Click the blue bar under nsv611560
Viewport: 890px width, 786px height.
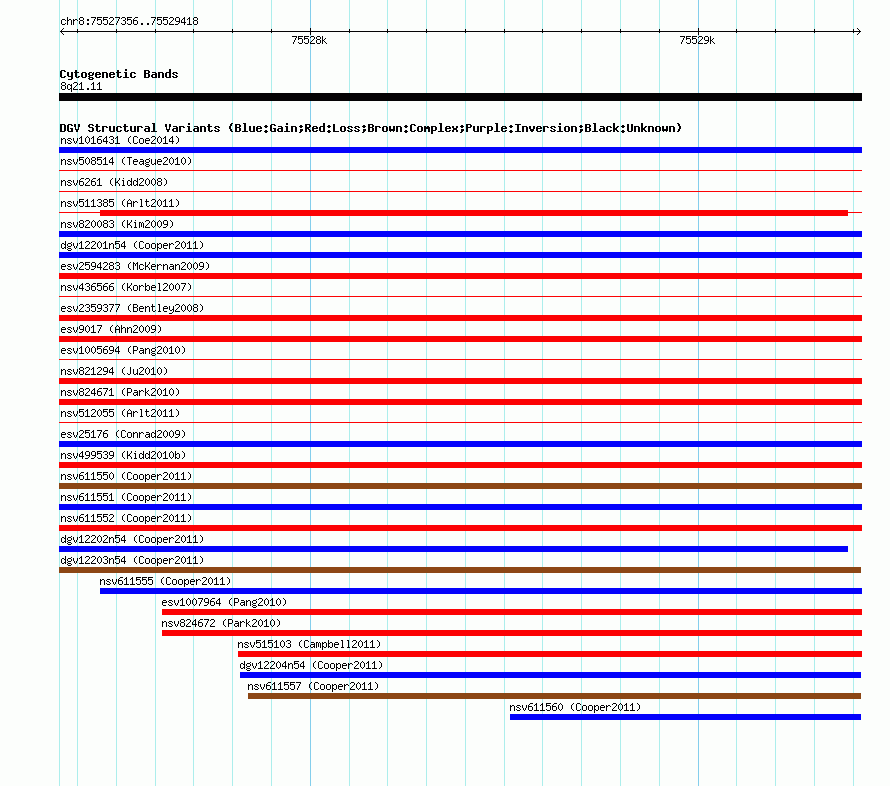(x=685, y=717)
